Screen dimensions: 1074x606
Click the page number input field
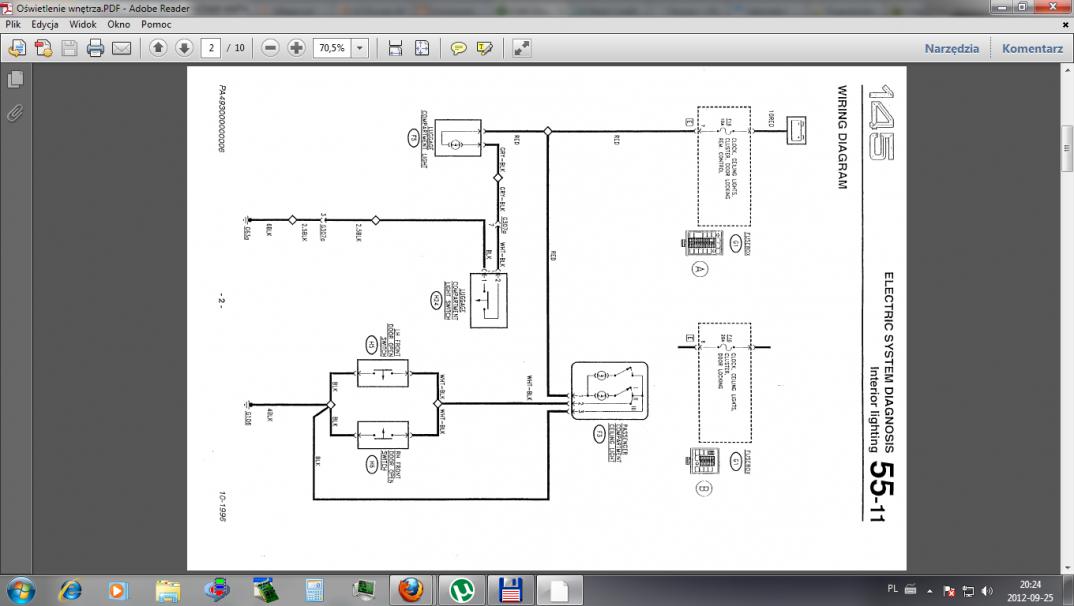[x=211, y=48]
